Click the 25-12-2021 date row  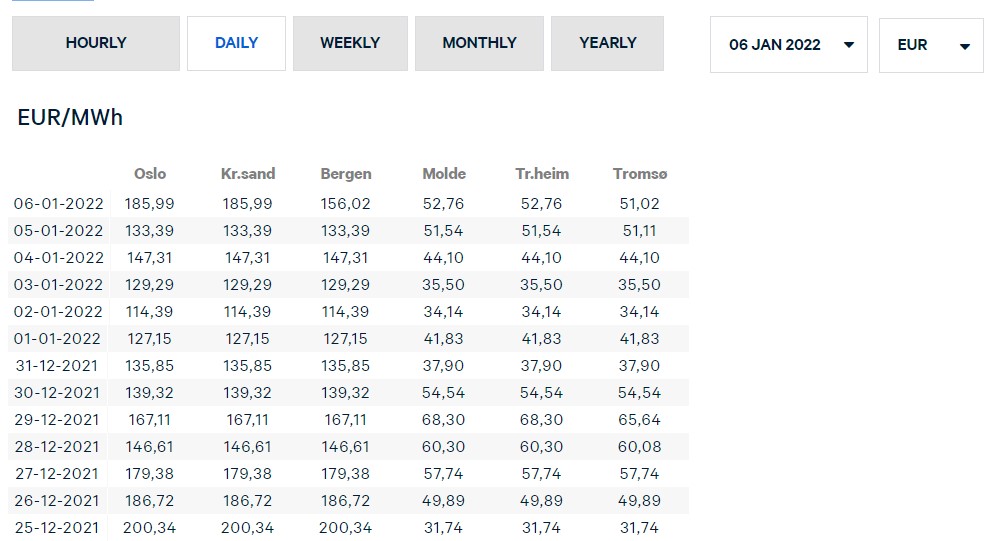(58, 528)
